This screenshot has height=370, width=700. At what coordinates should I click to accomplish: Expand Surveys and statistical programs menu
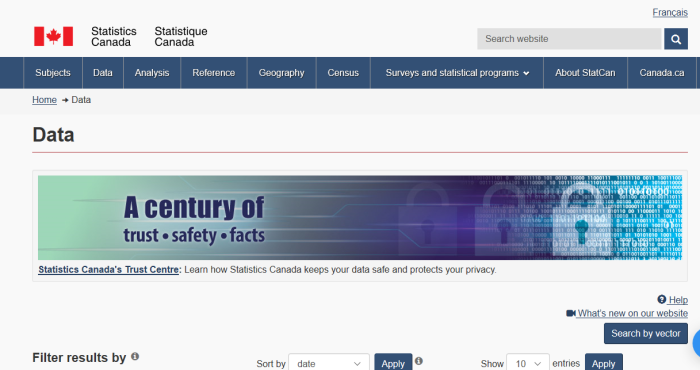[457, 73]
